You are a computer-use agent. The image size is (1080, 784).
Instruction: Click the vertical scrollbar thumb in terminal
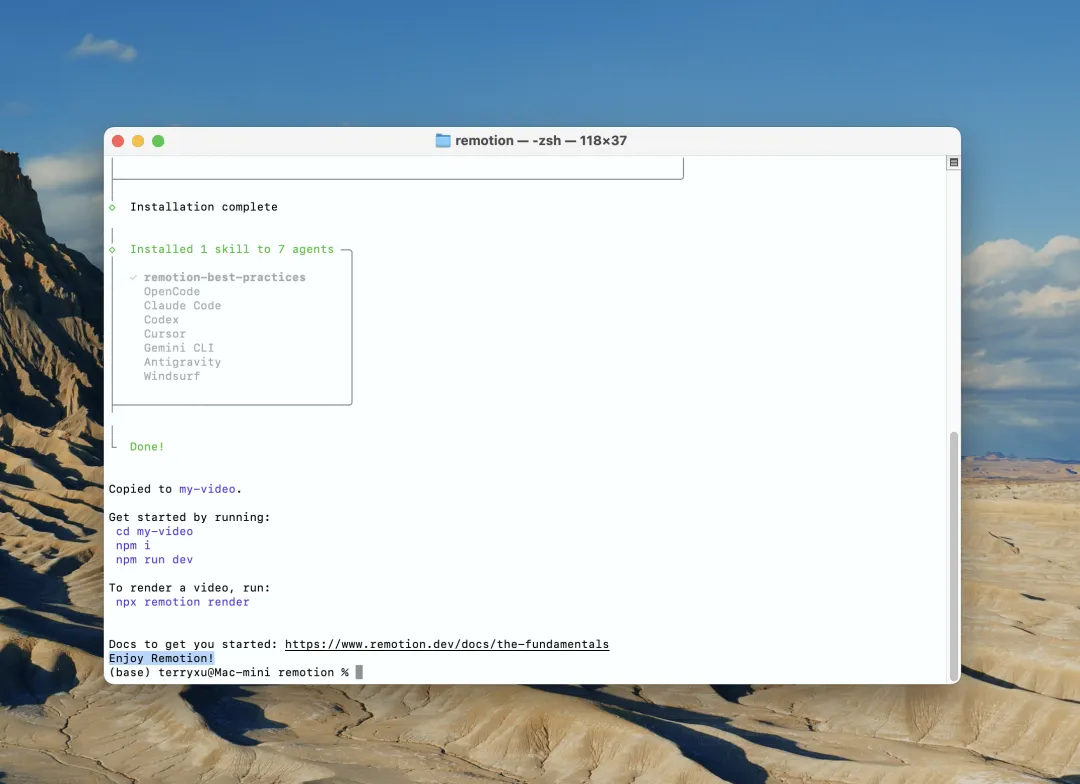coord(953,556)
